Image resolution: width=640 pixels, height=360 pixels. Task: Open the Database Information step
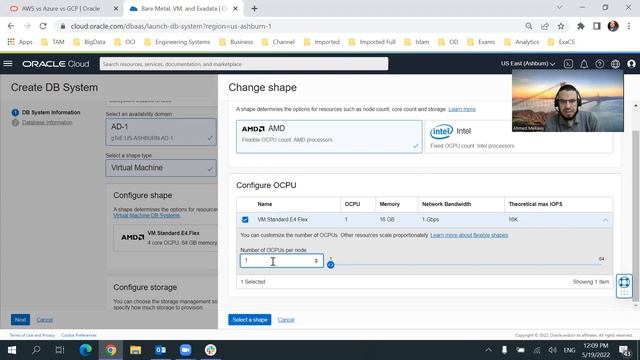coord(47,122)
